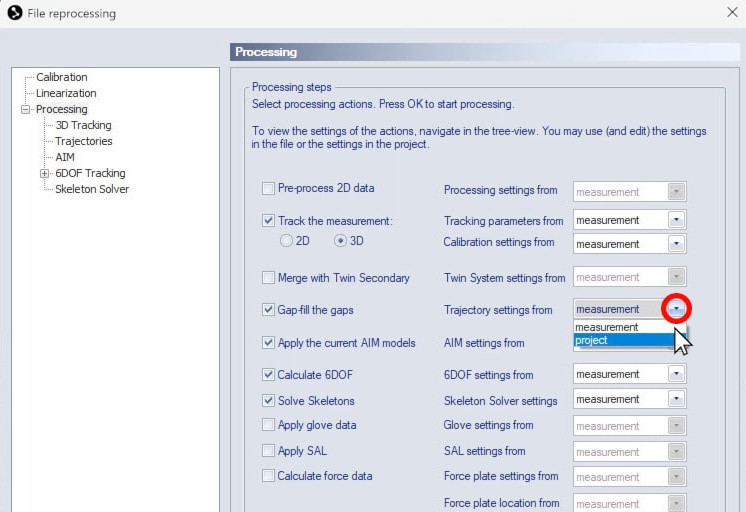
Task: Open the 6DOF settings from dropdown
Action: click(676, 374)
